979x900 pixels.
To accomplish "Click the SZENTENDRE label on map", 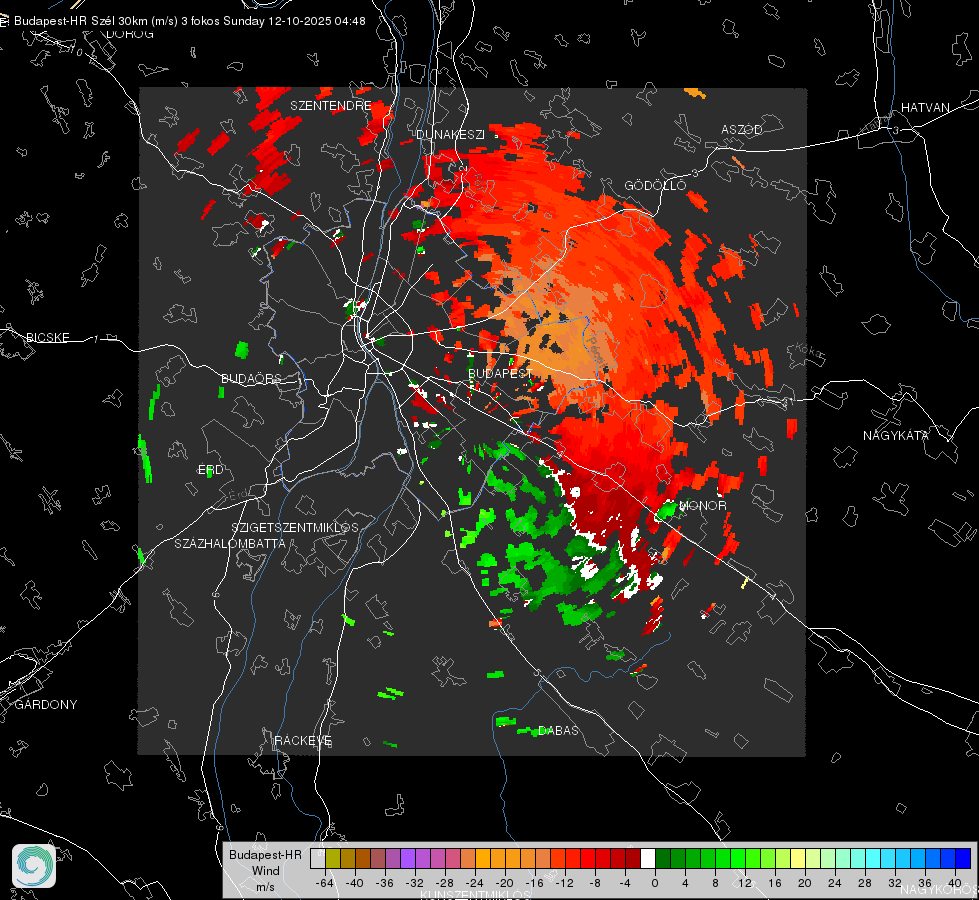I will point(331,106).
